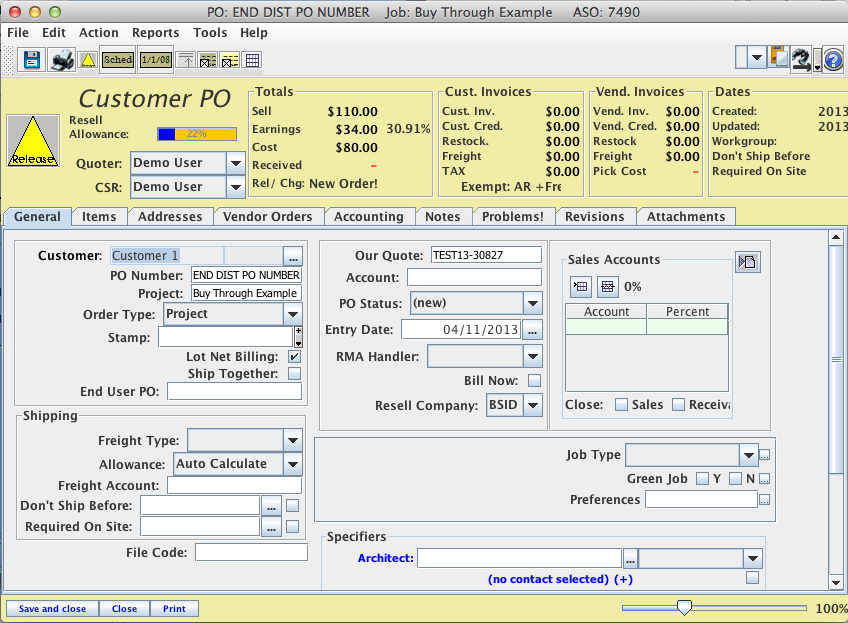Viewport: 848px width, 623px height.
Task: Click the blue Architect label link
Action: [x=385, y=558]
